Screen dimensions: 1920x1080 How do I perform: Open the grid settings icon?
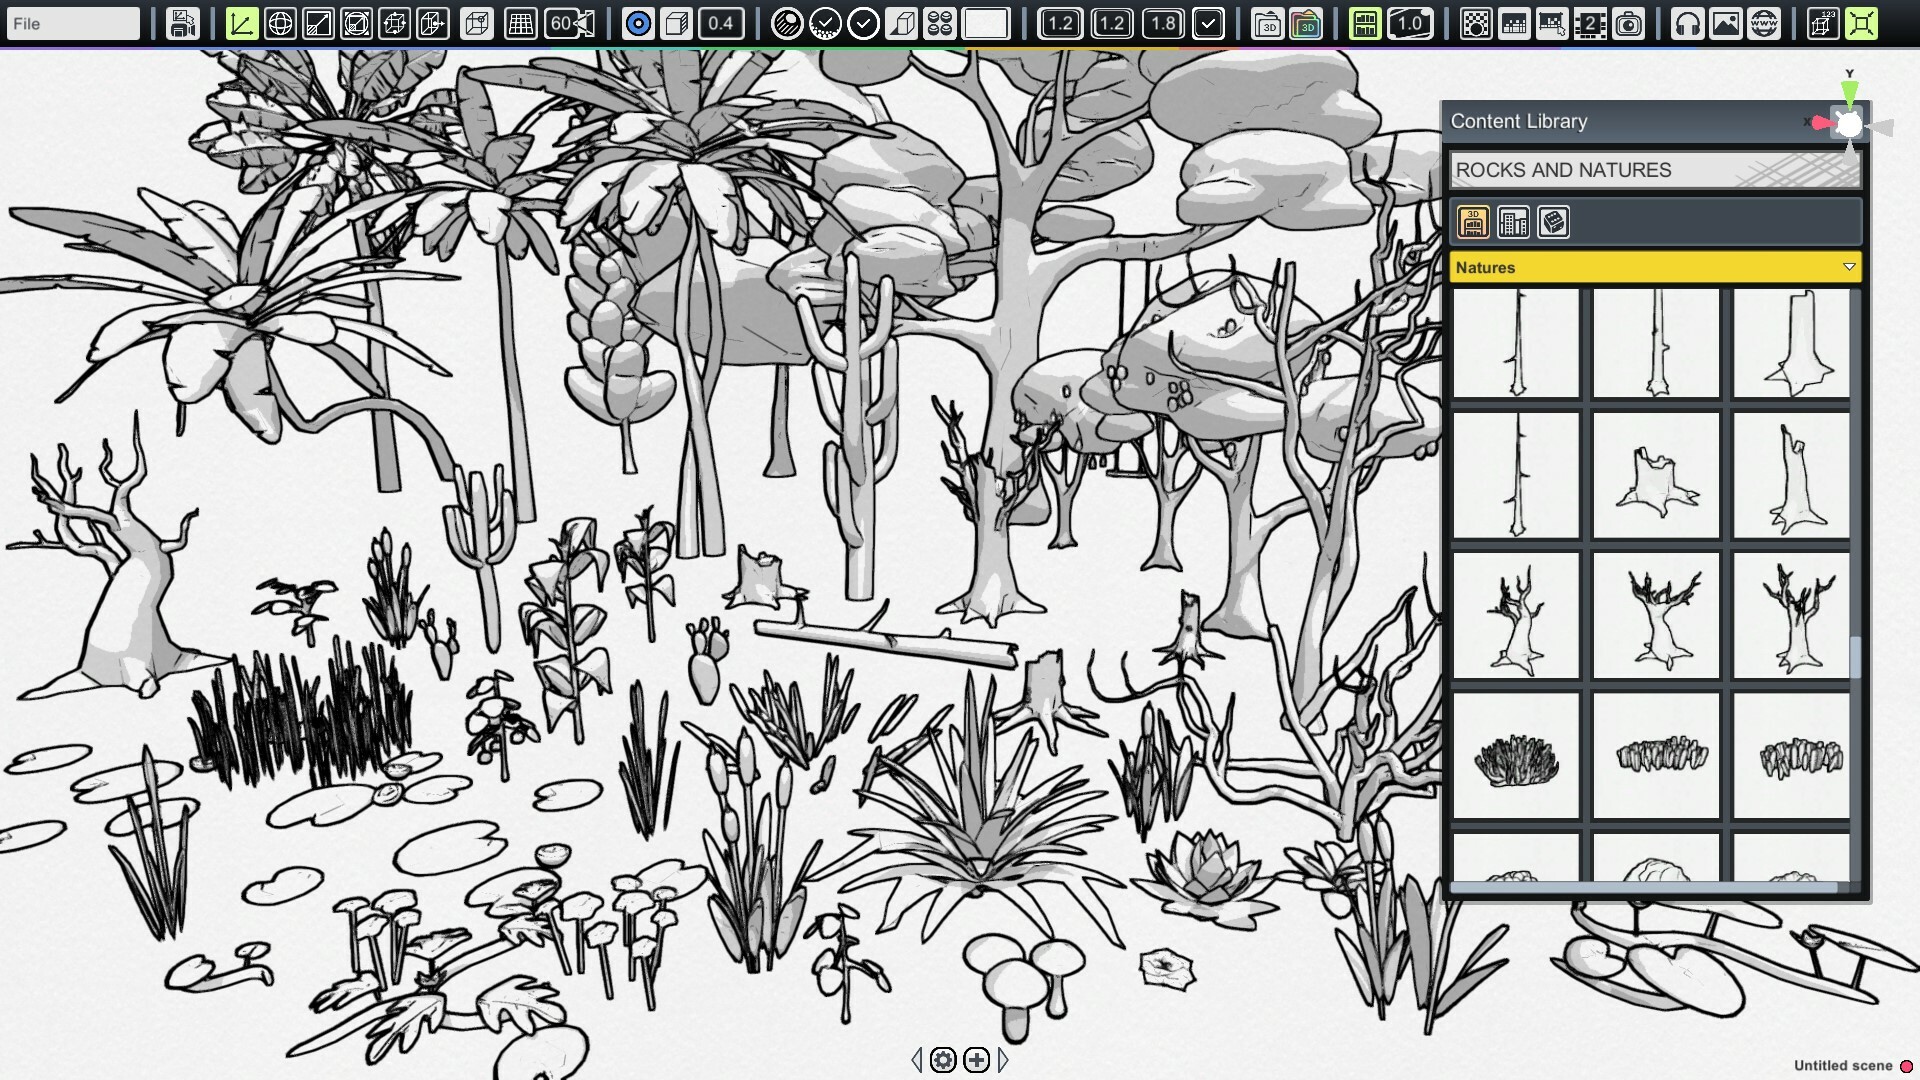[521, 23]
